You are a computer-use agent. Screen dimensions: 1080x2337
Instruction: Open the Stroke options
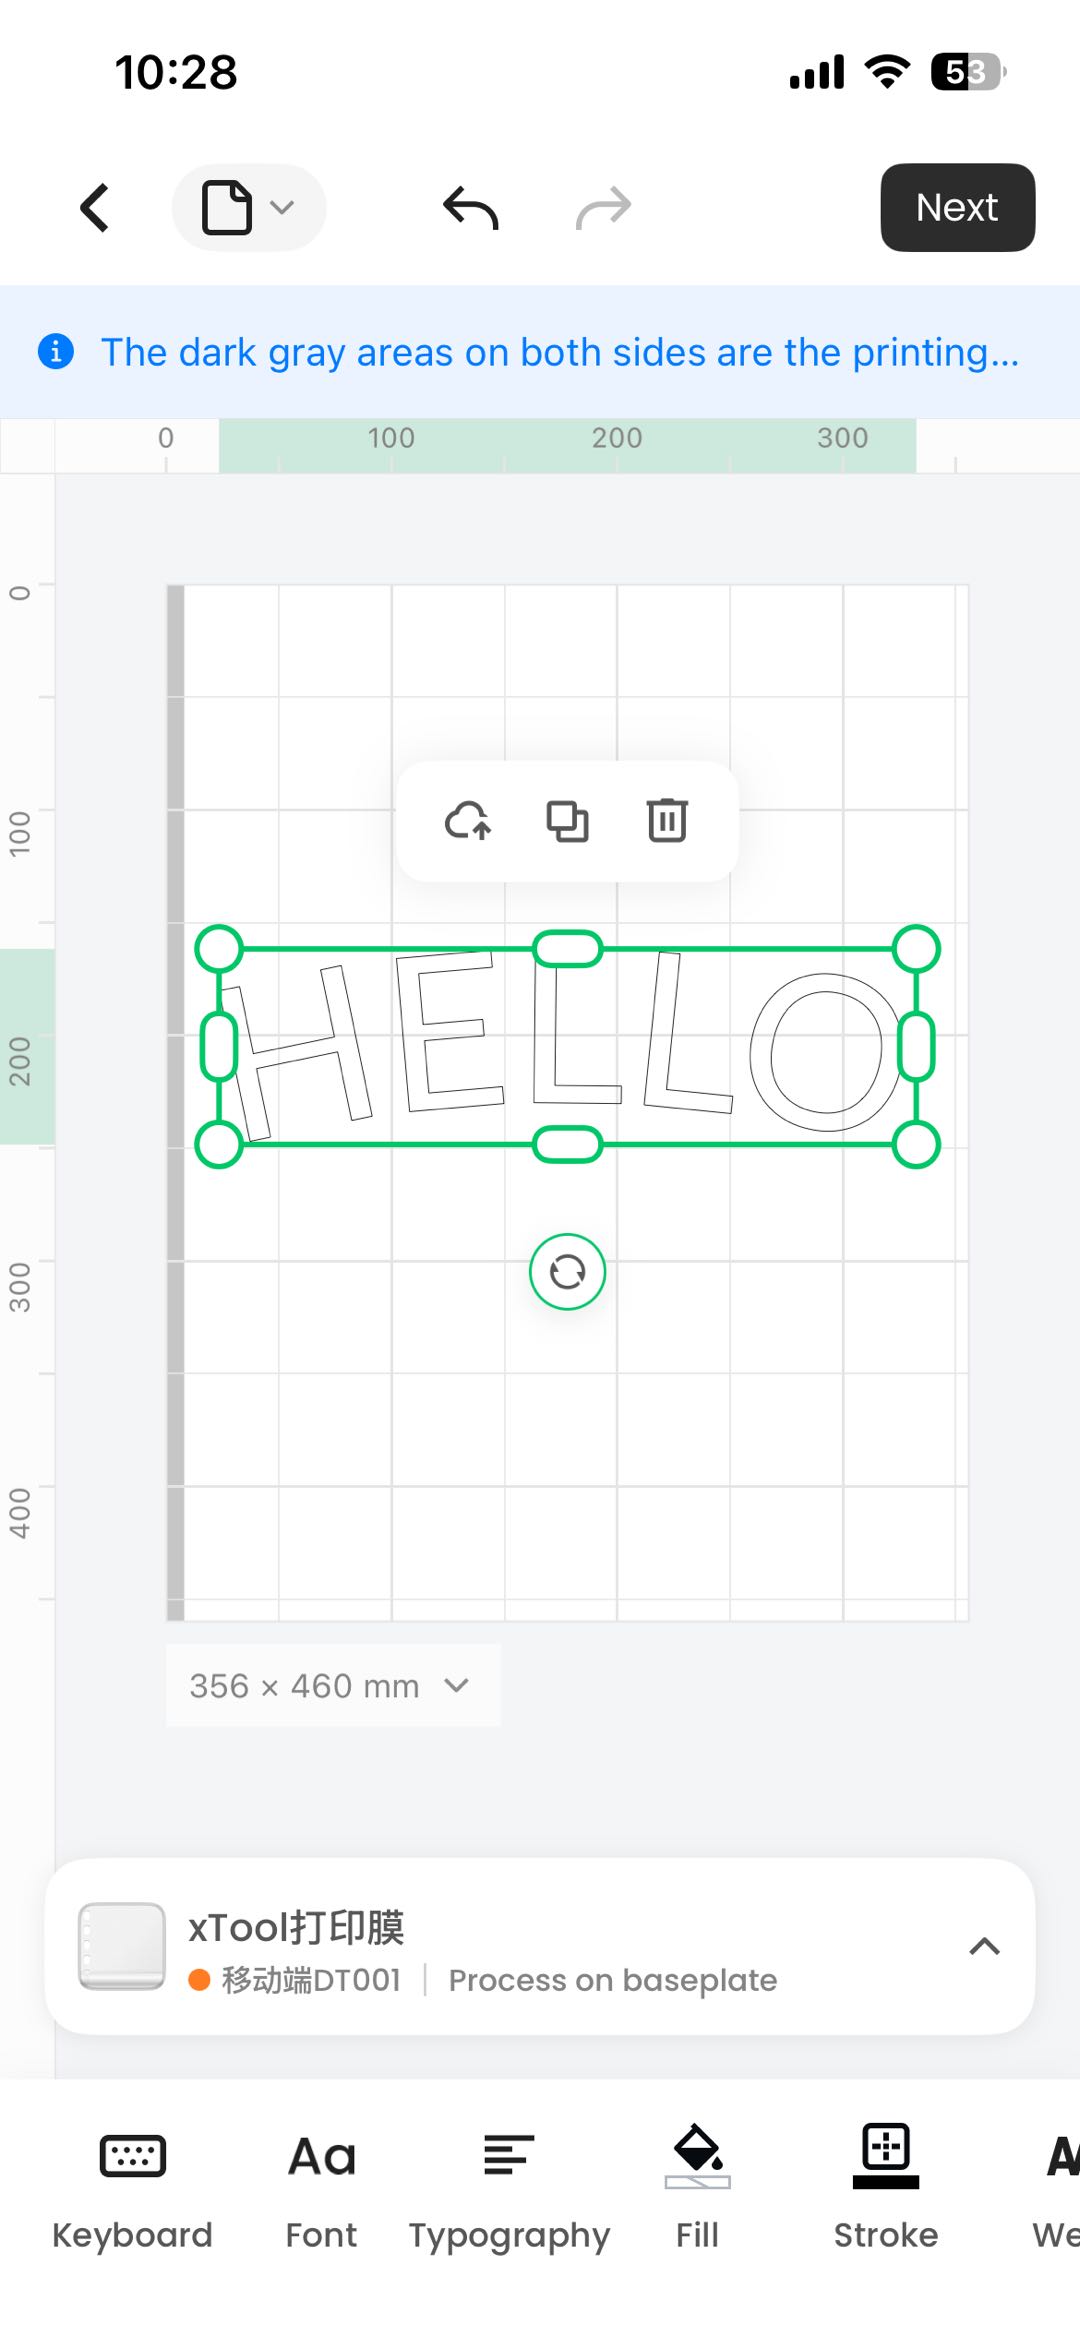click(x=886, y=2190)
